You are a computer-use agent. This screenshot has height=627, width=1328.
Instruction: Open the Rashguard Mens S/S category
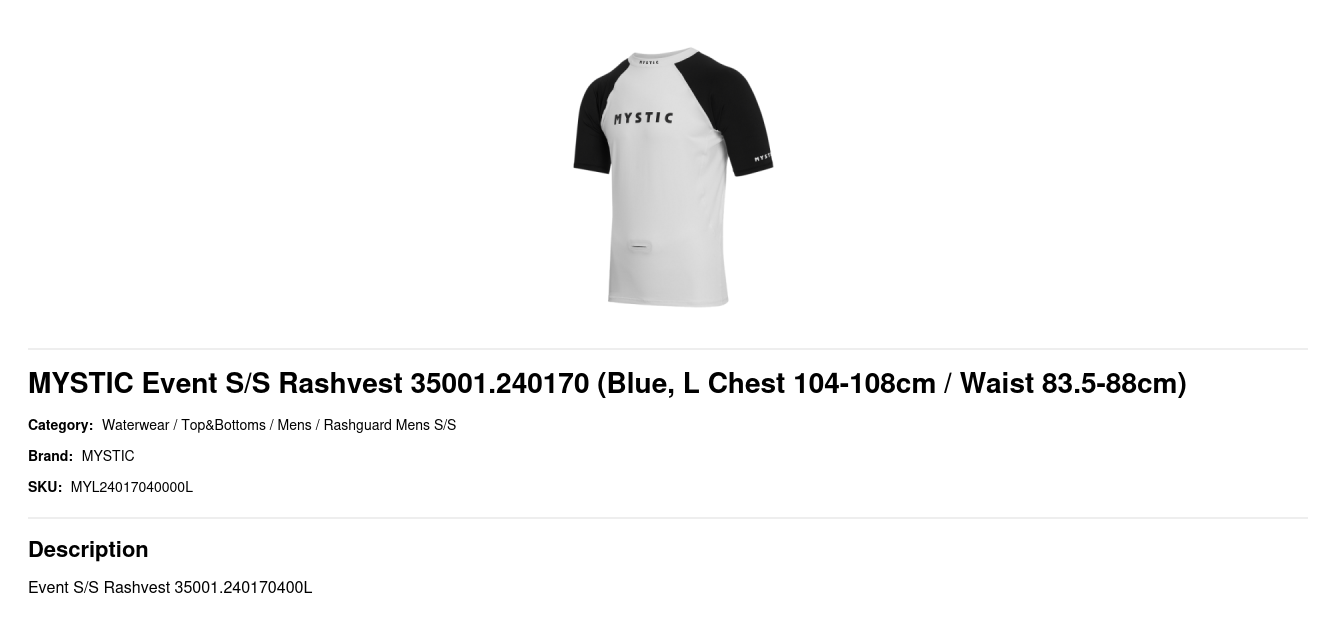[x=390, y=425]
